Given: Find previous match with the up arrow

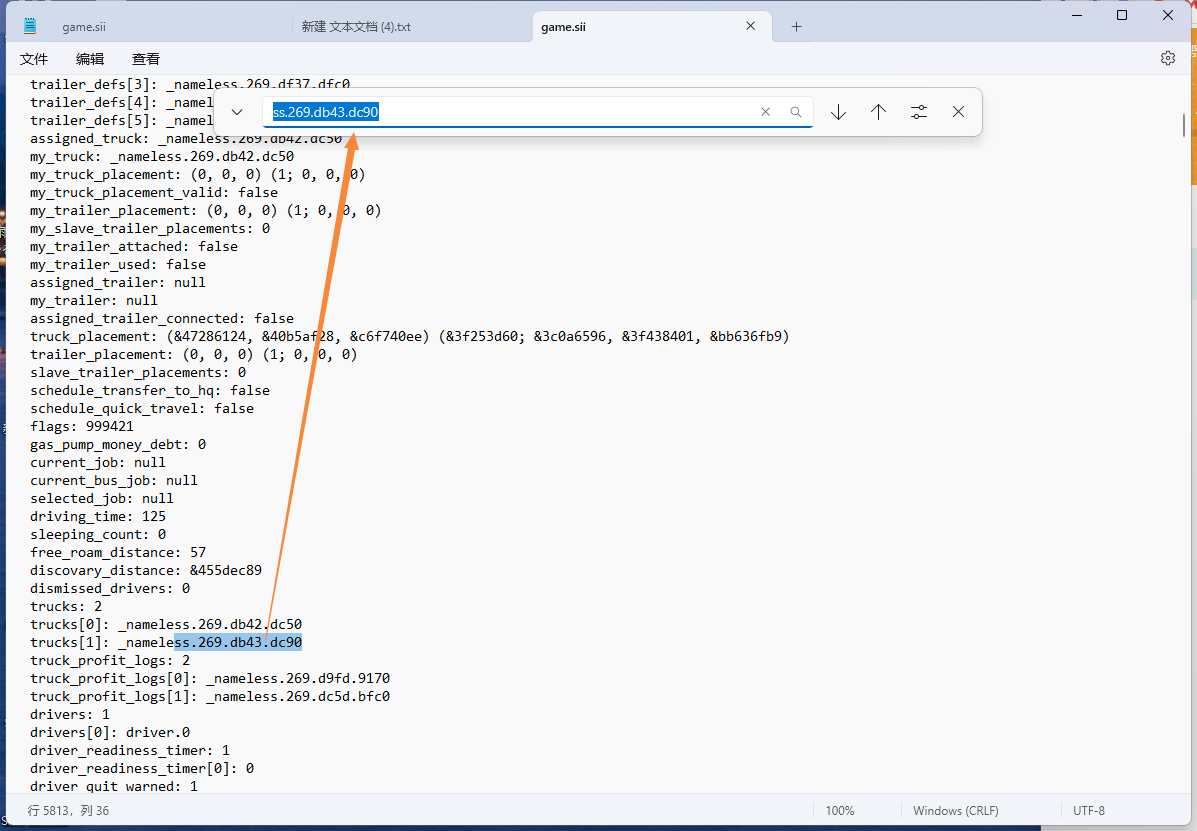Looking at the screenshot, I should [879, 112].
